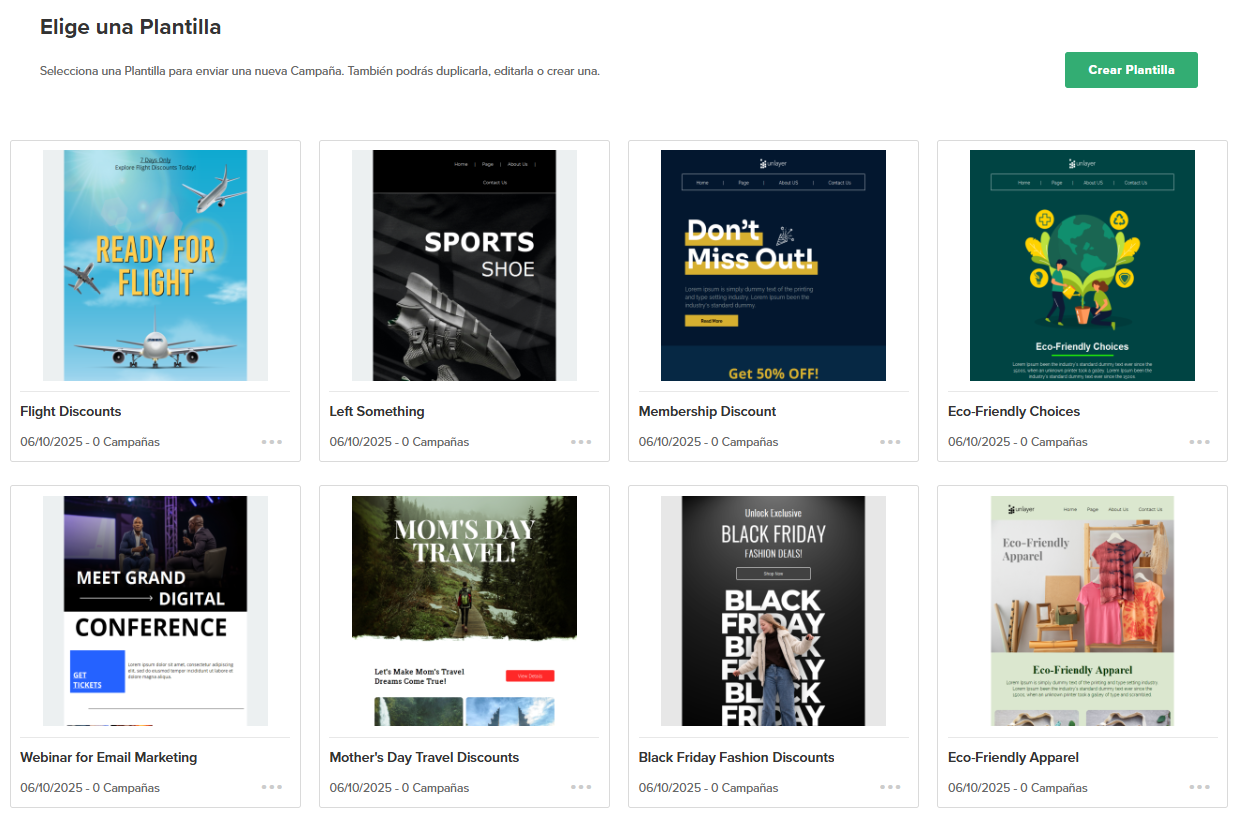Open three-dot menu for Eco-Friendly Apparel
Viewport: 1239px width, 814px height.
click(1199, 787)
